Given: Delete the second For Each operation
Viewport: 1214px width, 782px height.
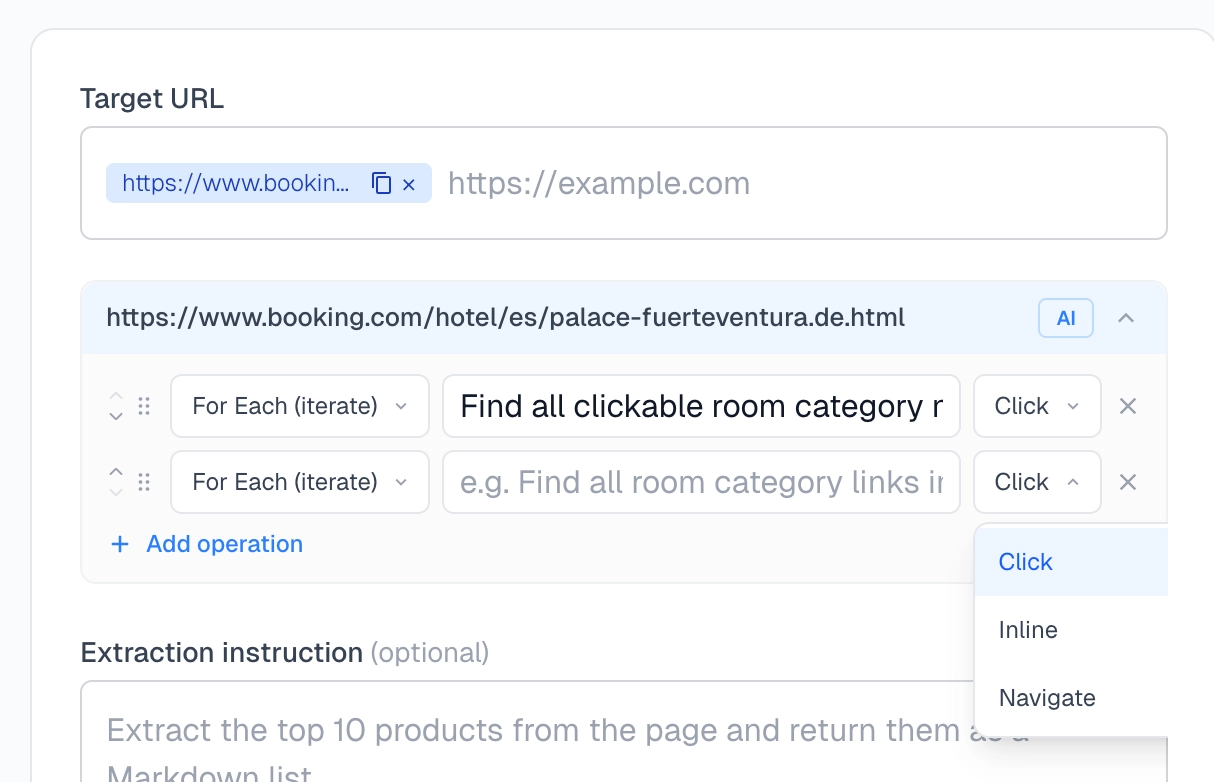Looking at the screenshot, I should click(1128, 482).
